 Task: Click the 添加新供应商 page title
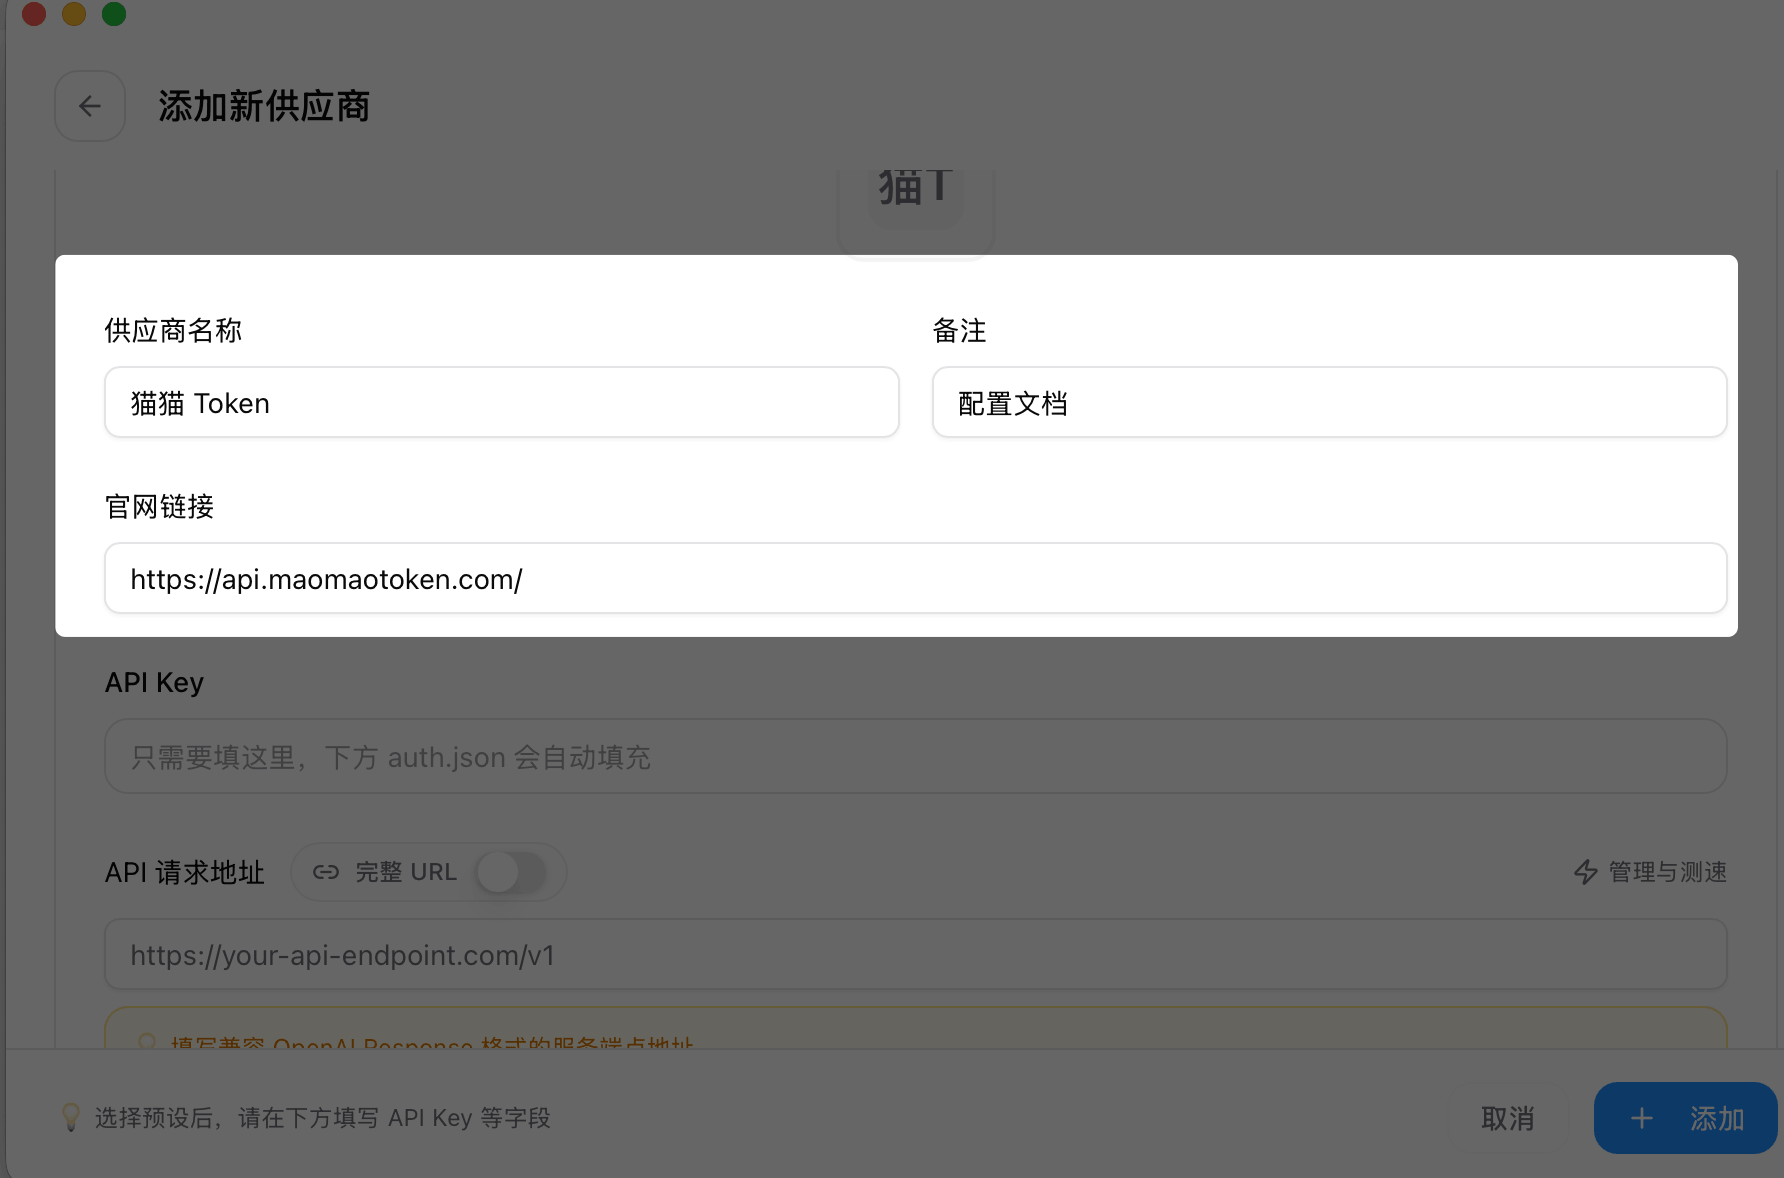click(264, 106)
